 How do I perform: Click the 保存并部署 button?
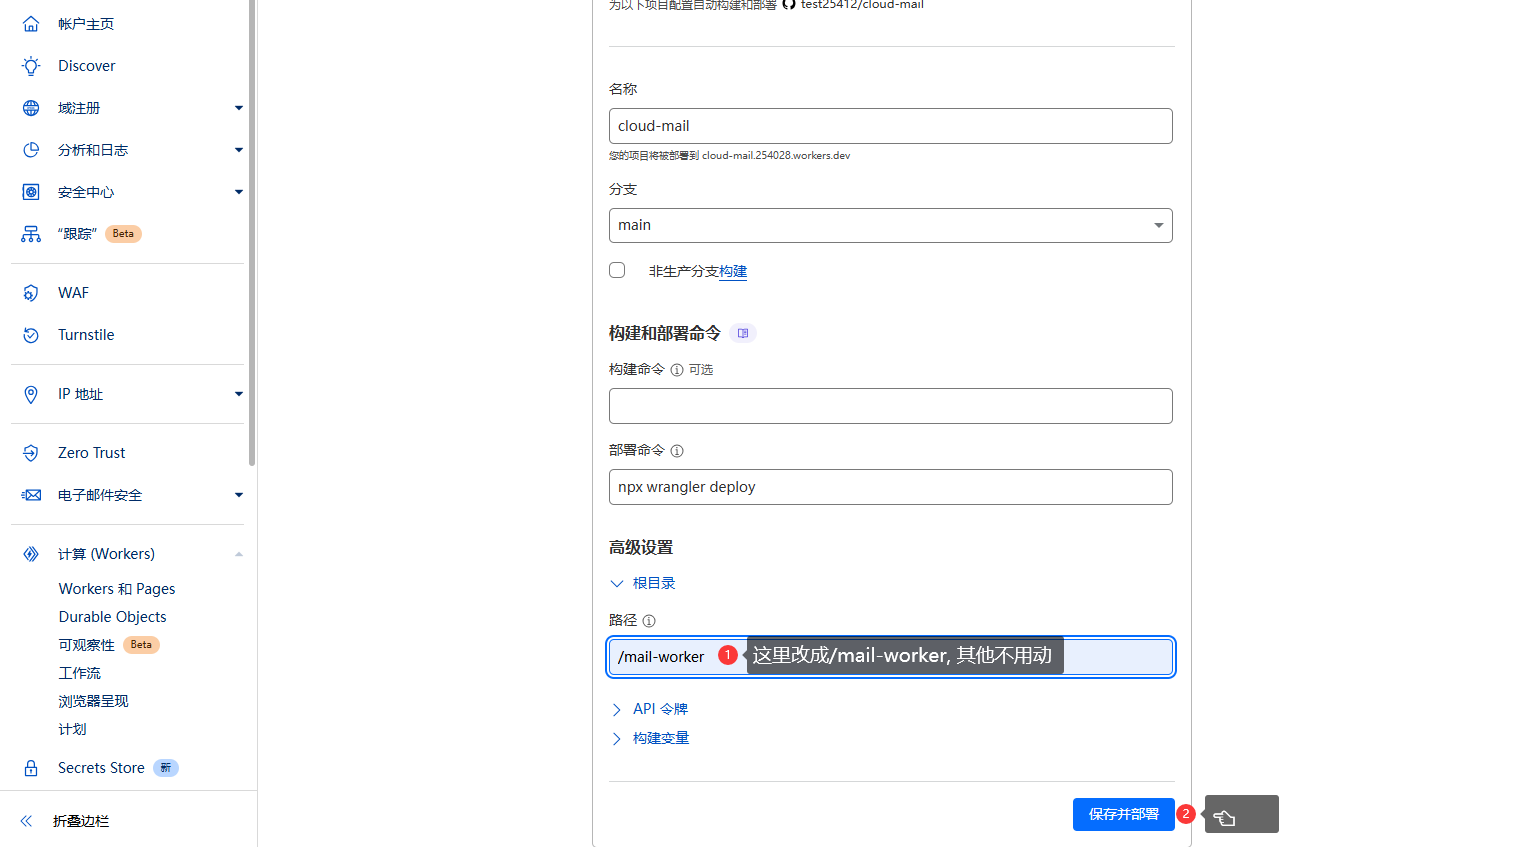[x=1123, y=814]
